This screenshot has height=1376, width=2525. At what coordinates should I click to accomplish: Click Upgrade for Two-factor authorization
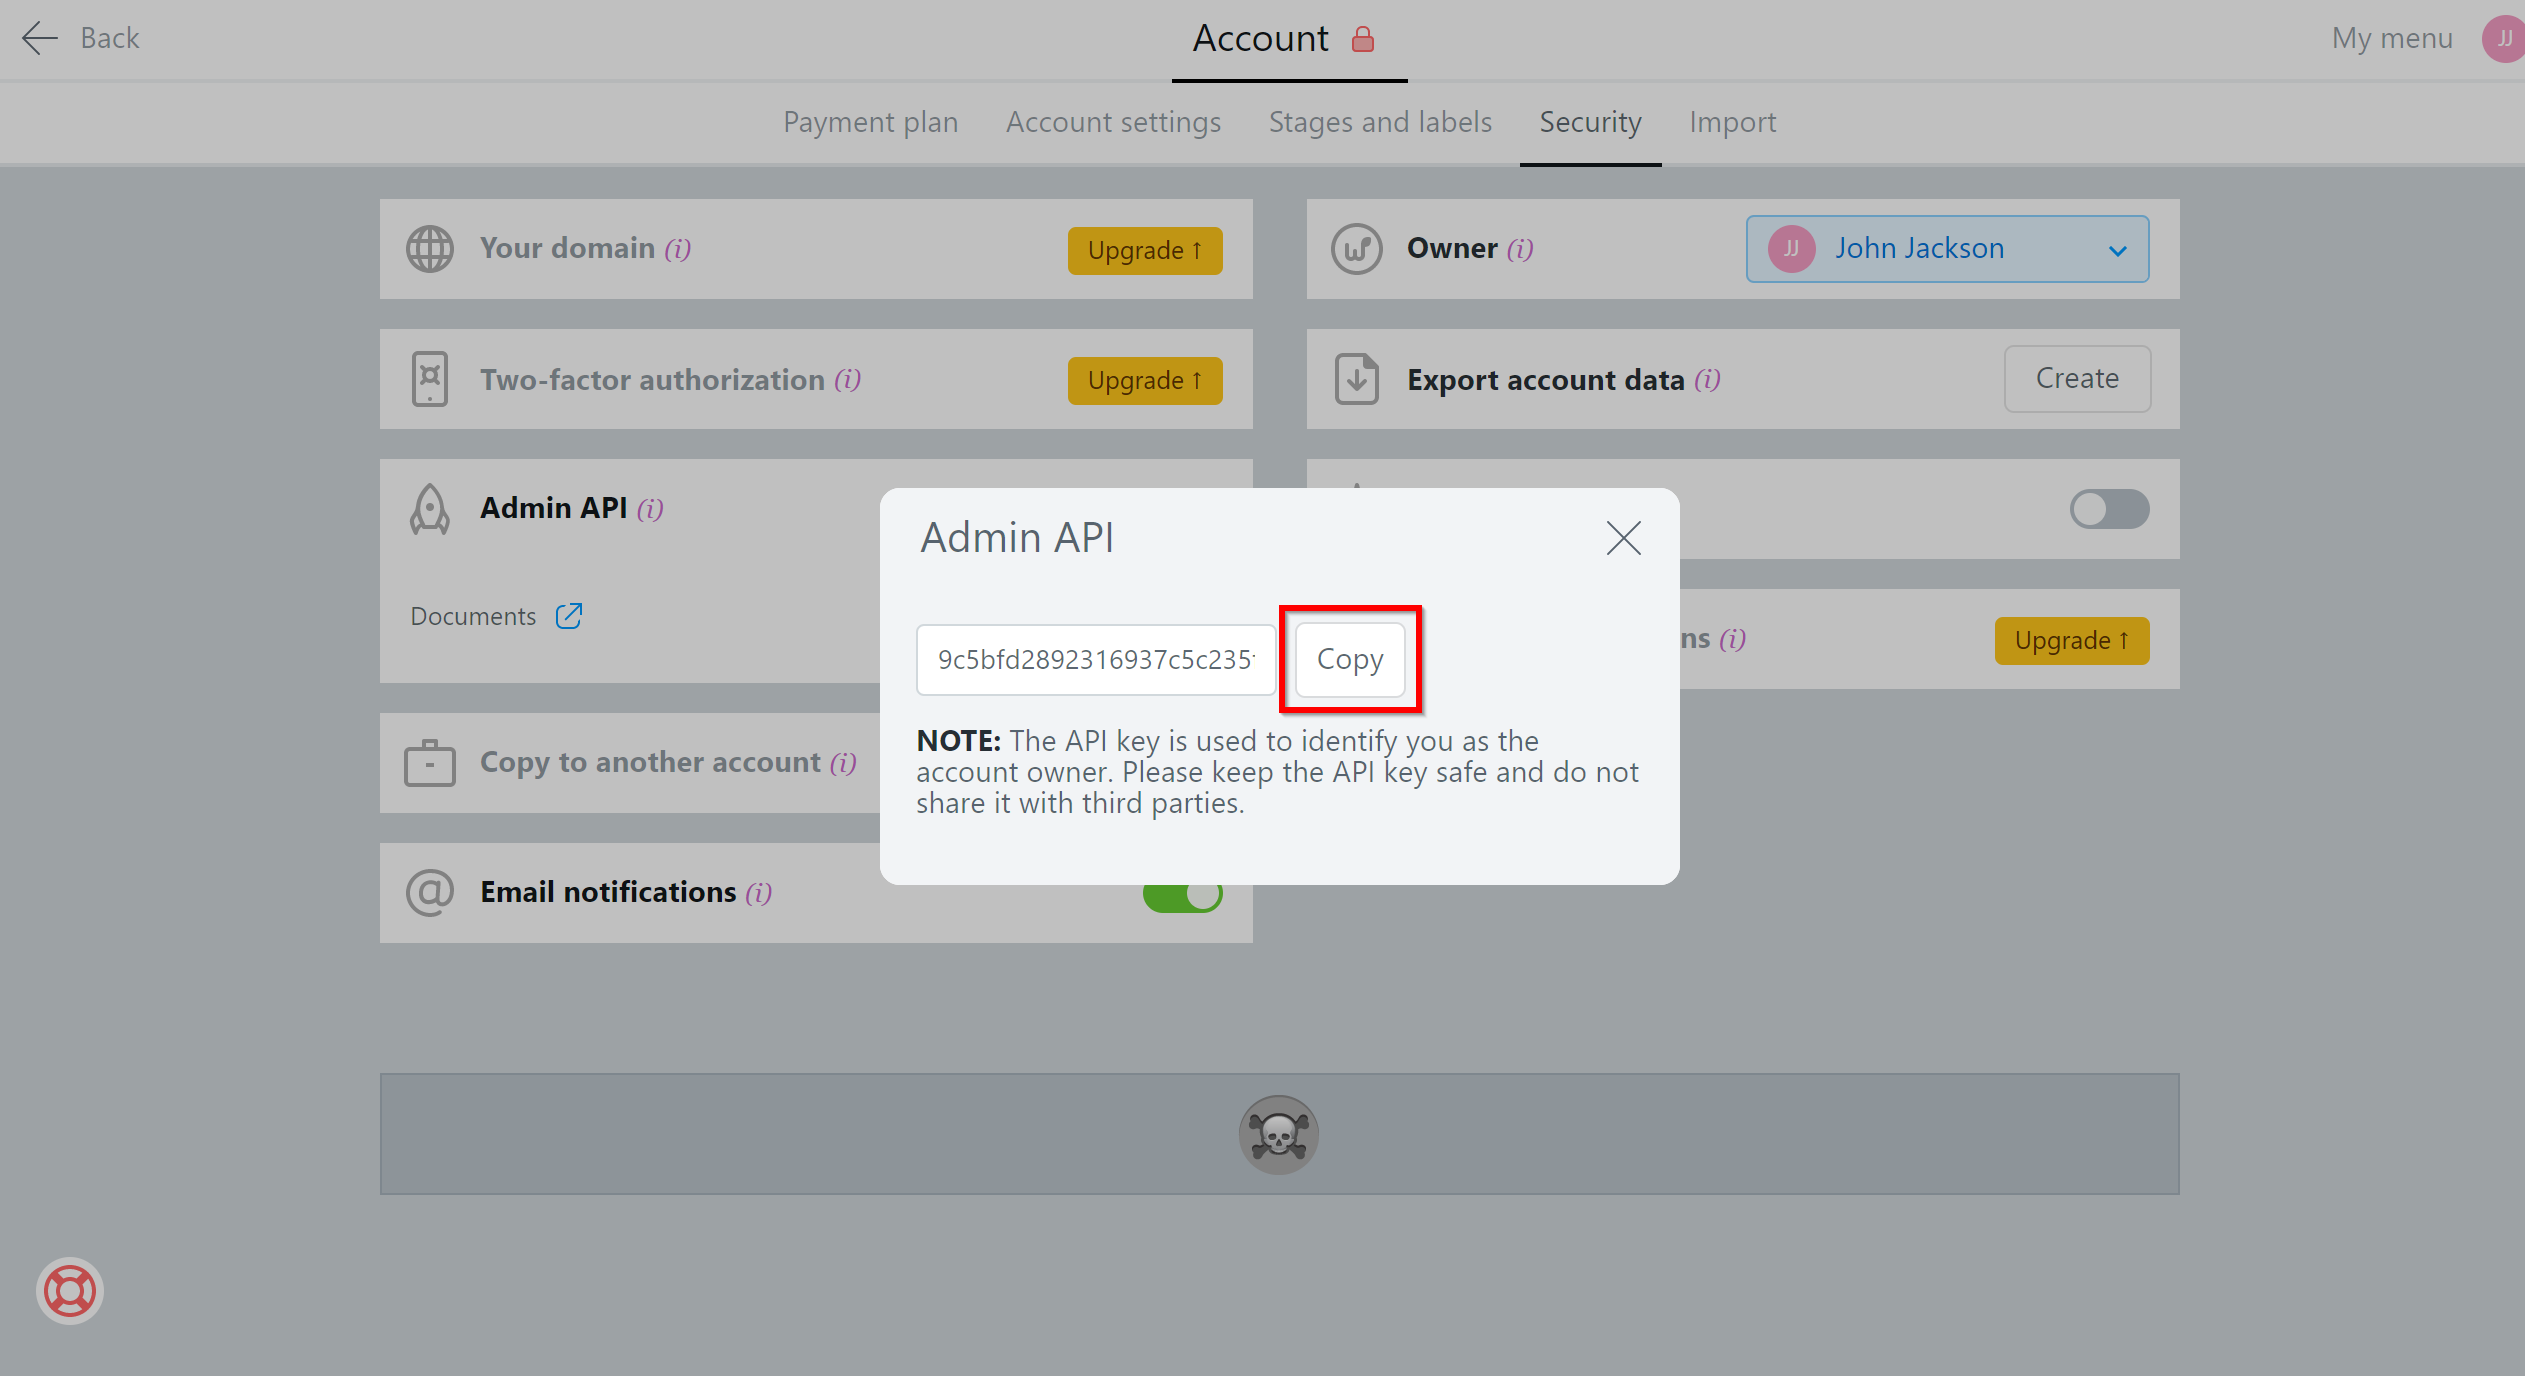1145,380
